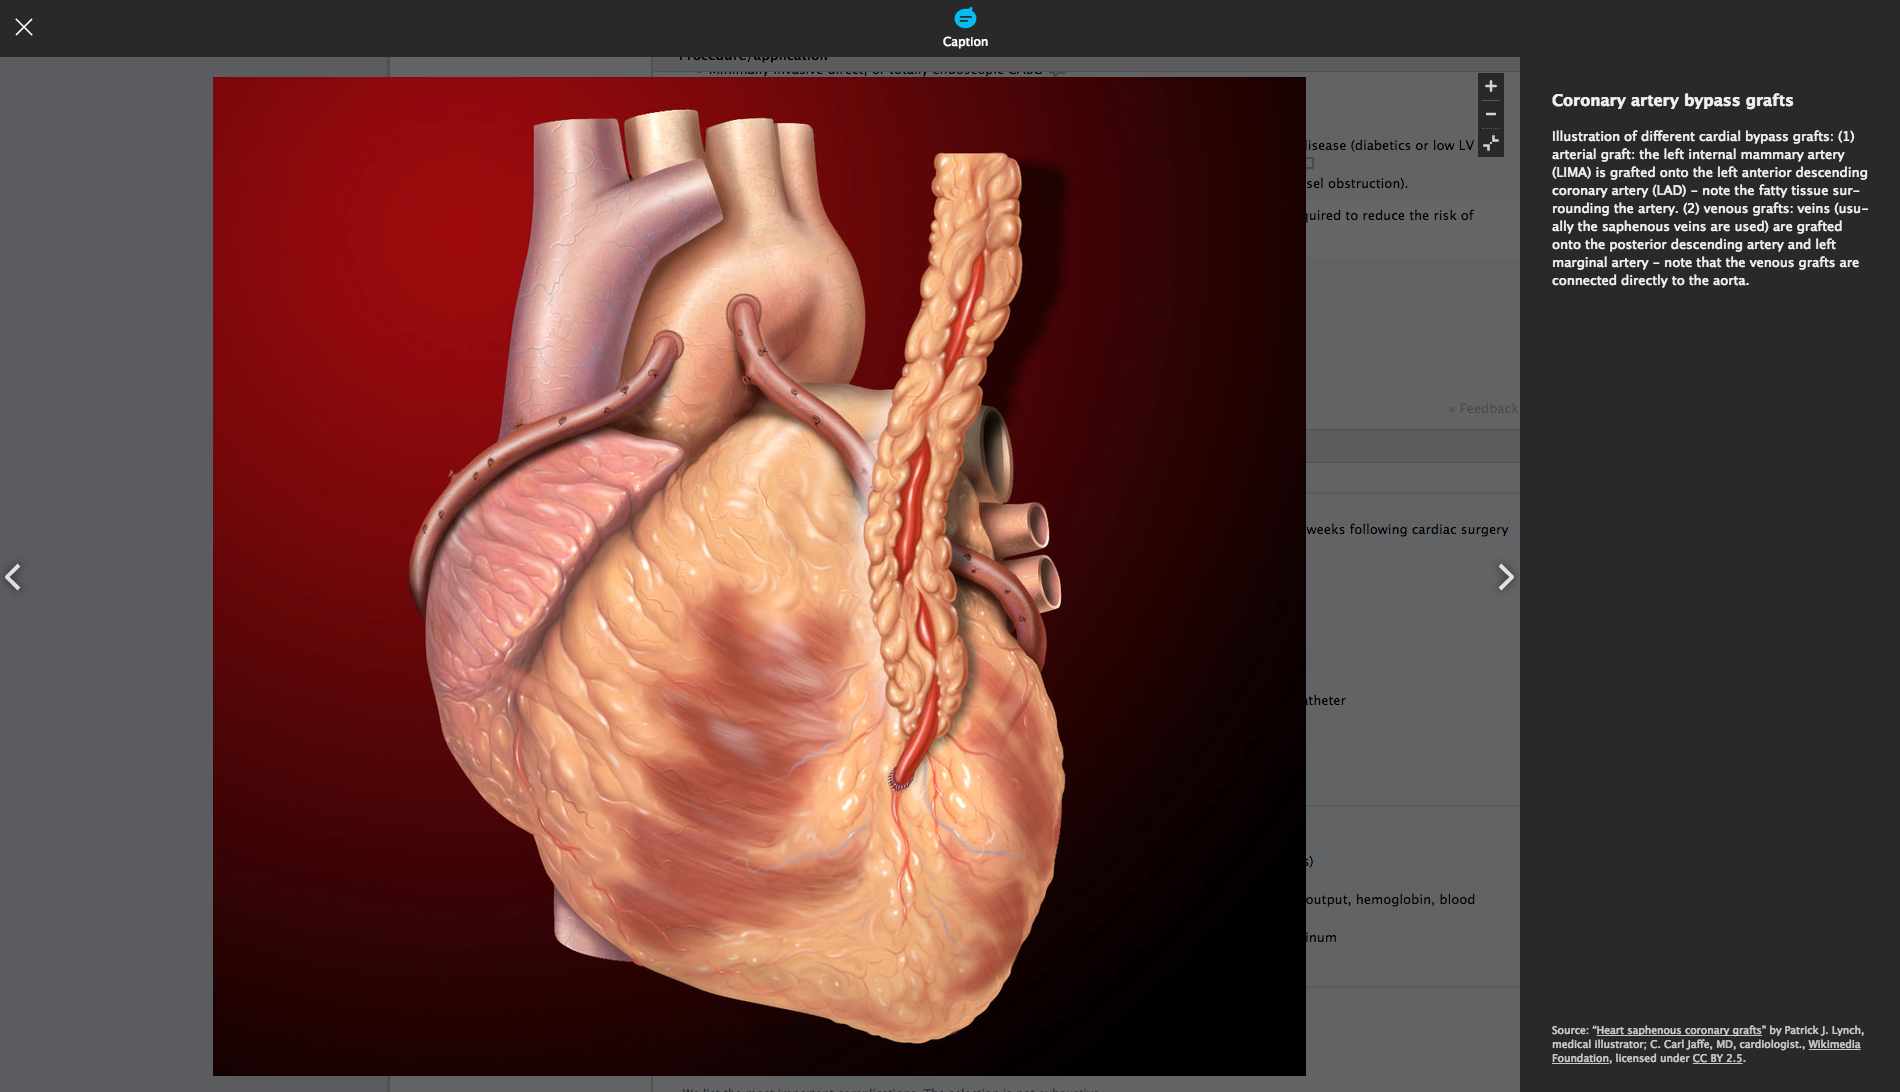Toggle the Caption panel icon

(965, 18)
